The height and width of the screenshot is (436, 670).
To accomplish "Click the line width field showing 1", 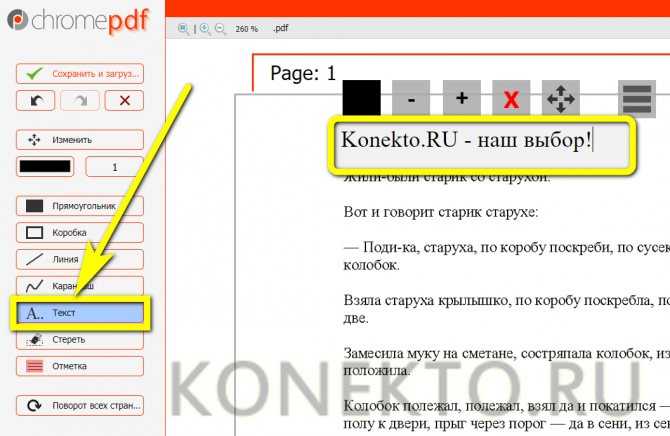I will pyautogui.click(x=115, y=167).
